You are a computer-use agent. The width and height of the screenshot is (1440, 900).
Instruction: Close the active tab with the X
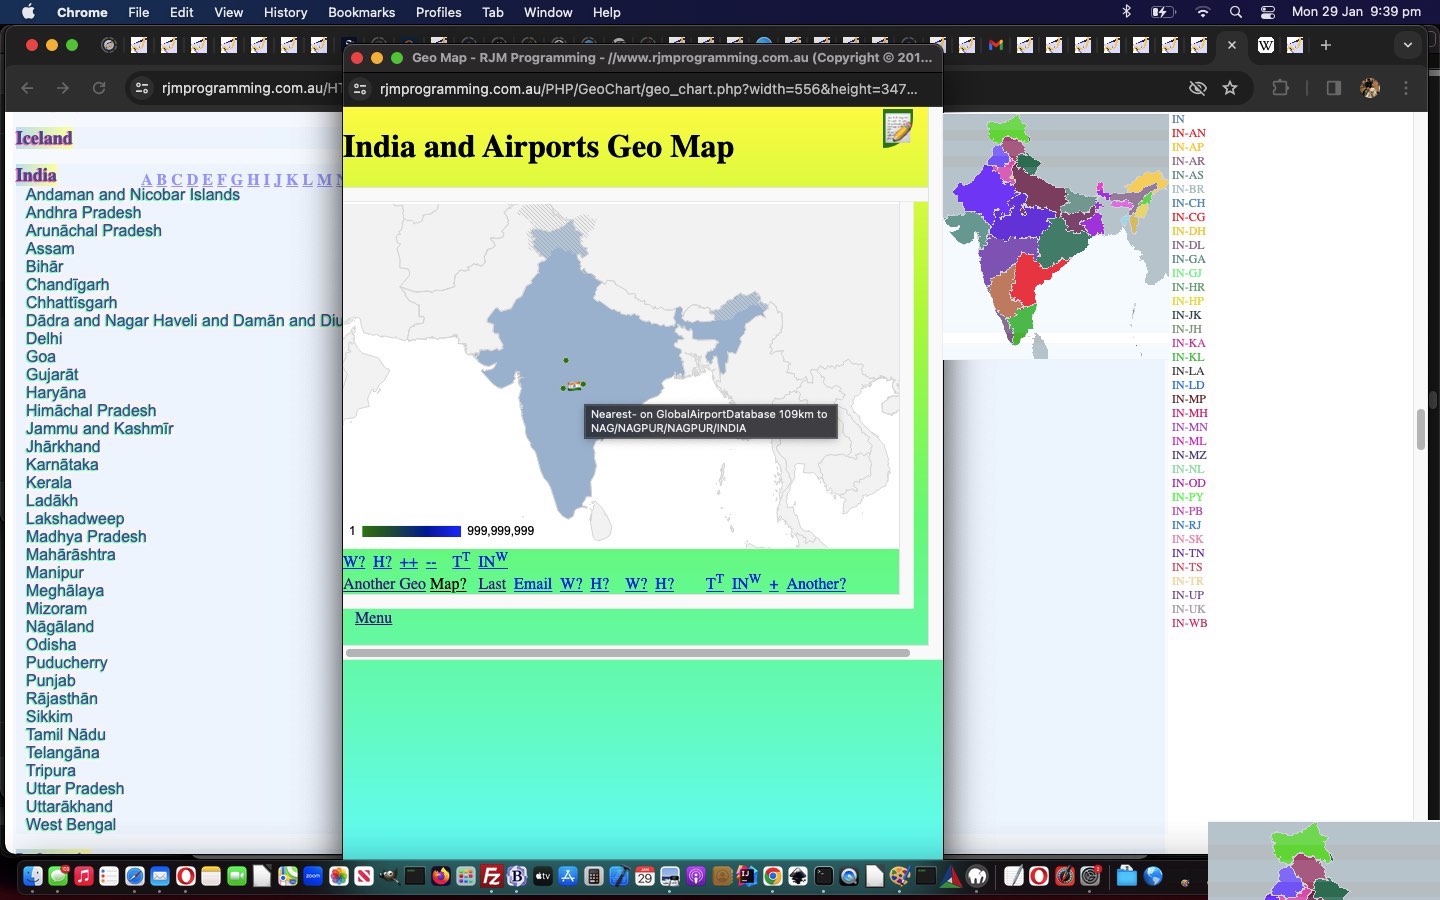pos(1232,45)
